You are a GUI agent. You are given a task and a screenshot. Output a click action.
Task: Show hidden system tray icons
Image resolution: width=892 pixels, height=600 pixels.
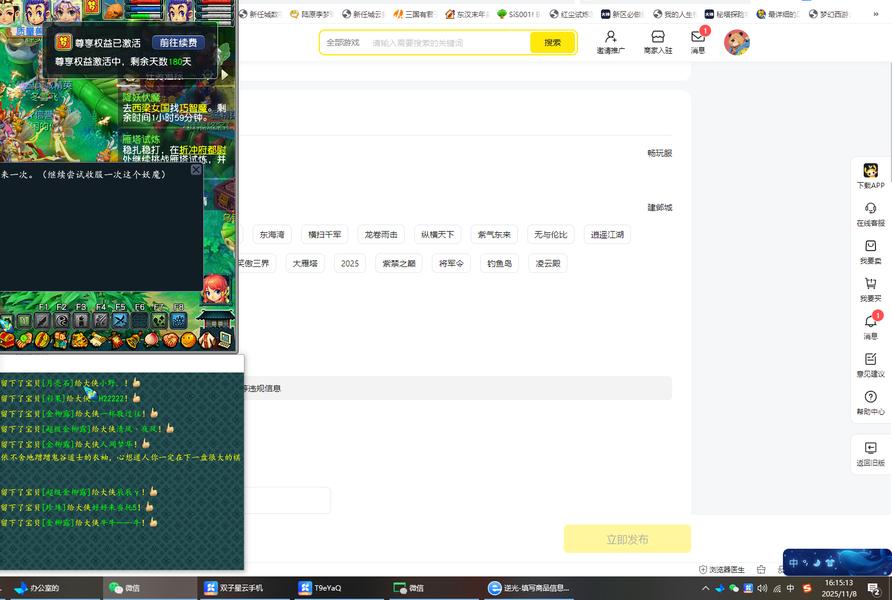(x=705, y=588)
